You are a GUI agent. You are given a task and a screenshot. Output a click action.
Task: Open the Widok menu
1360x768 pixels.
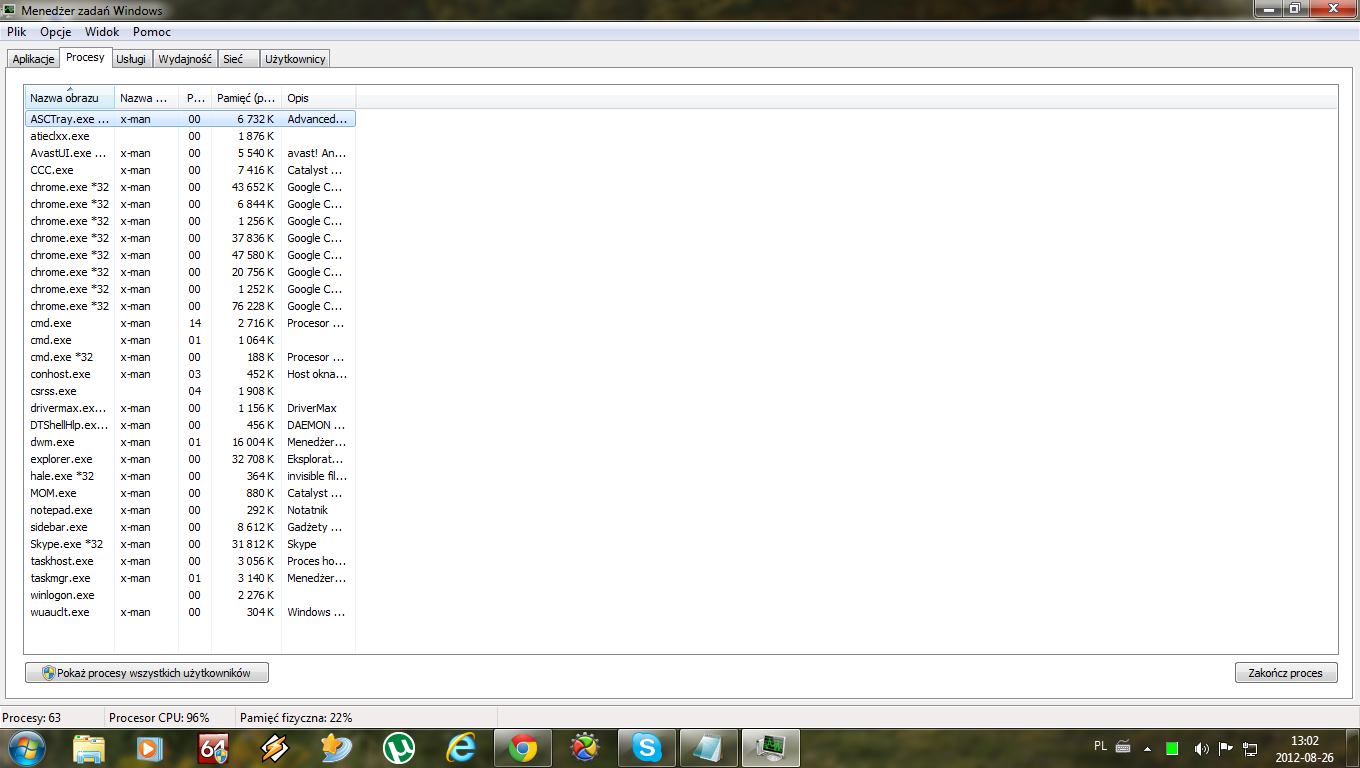[x=102, y=32]
